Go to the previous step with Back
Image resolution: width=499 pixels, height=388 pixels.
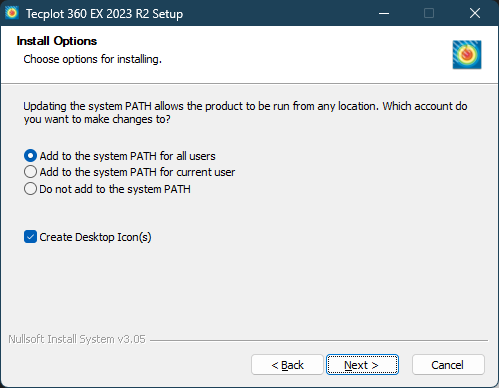[287, 365]
